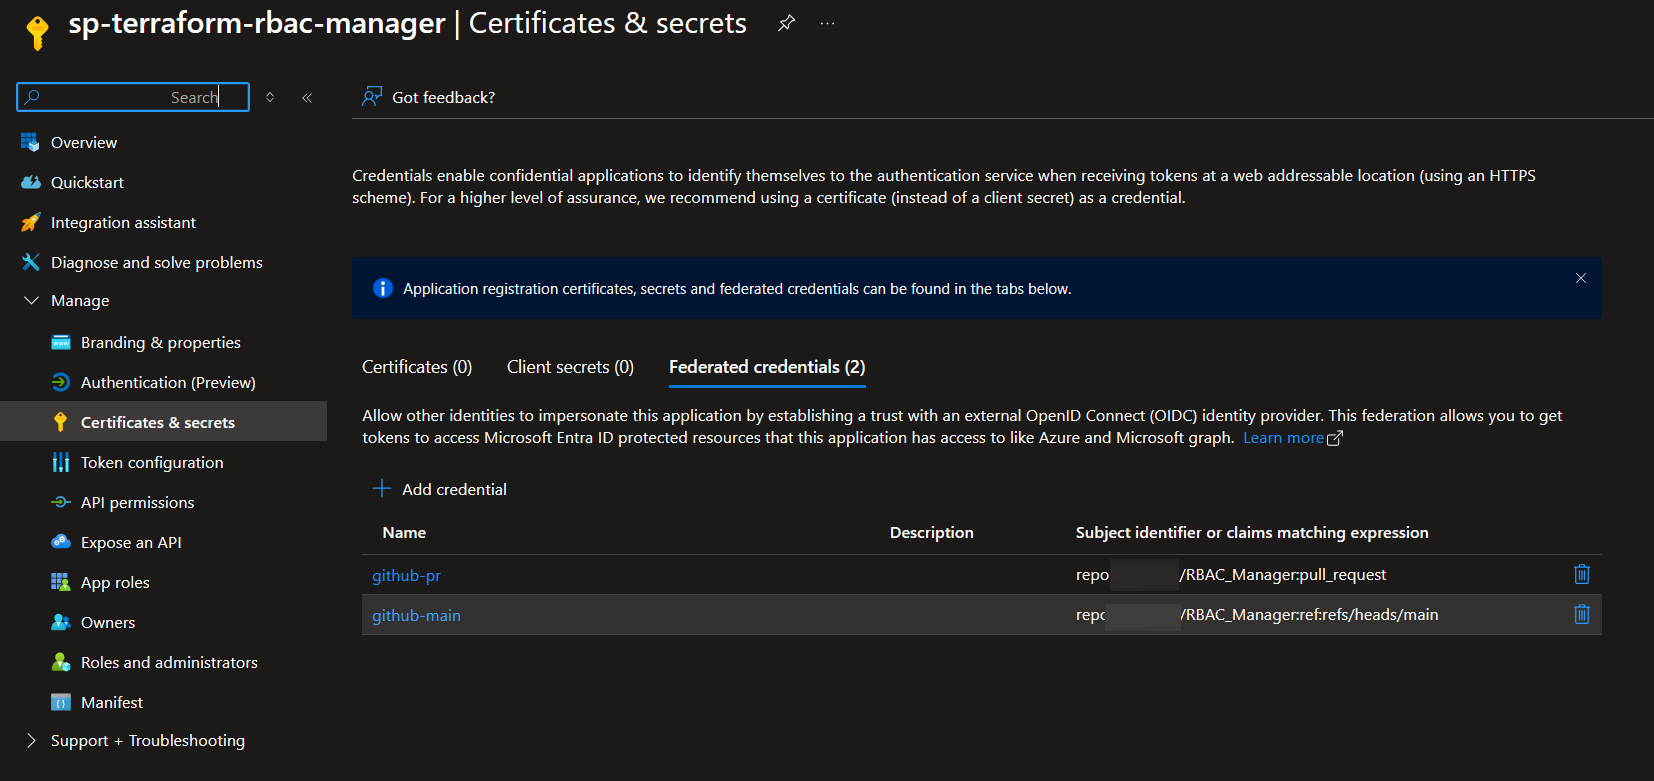Click Support + Troubleshooting label
The height and width of the screenshot is (781, 1654).
coord(148,740)
